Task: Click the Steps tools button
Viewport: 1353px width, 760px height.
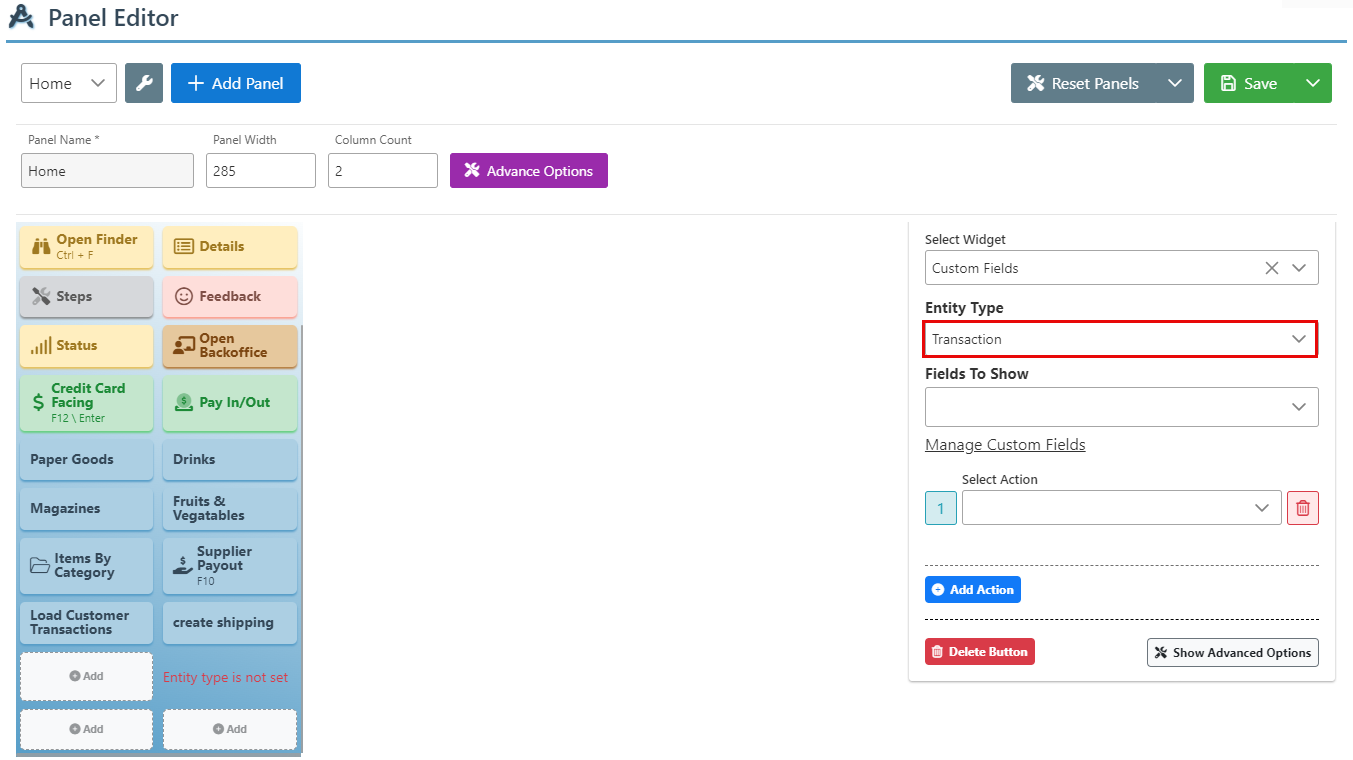Action: click(x=86, y=296)
